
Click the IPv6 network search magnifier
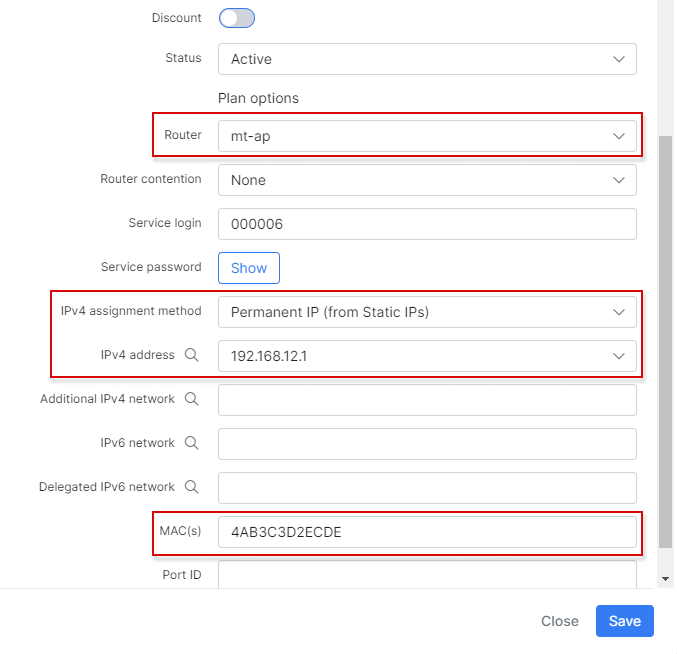pos(191,443)
